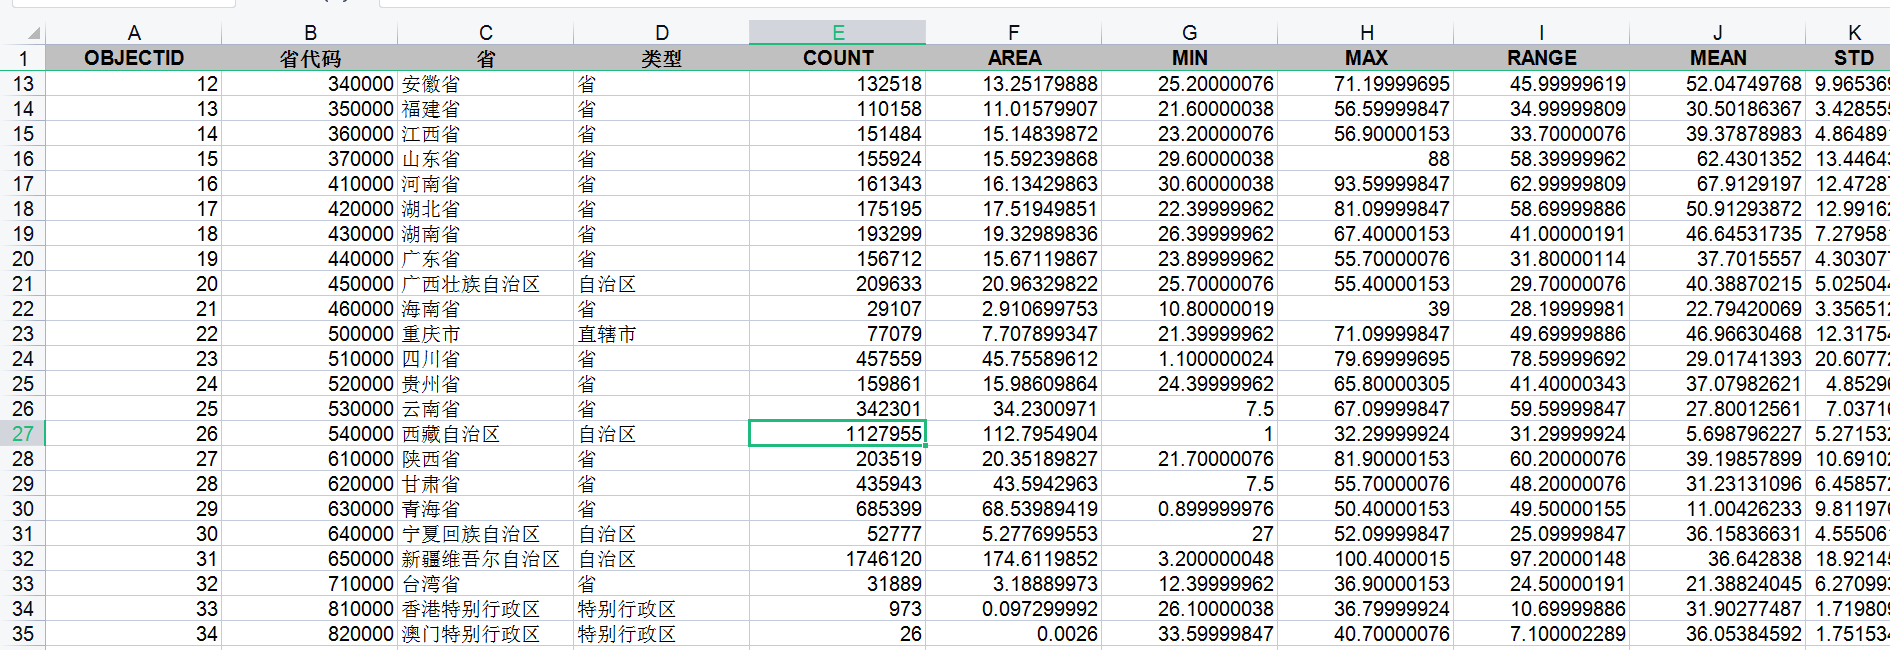The height and width of the screenshot is (650, 1890).
Task: Select cell containing 西藏自治区
Action: coord(486,434)
